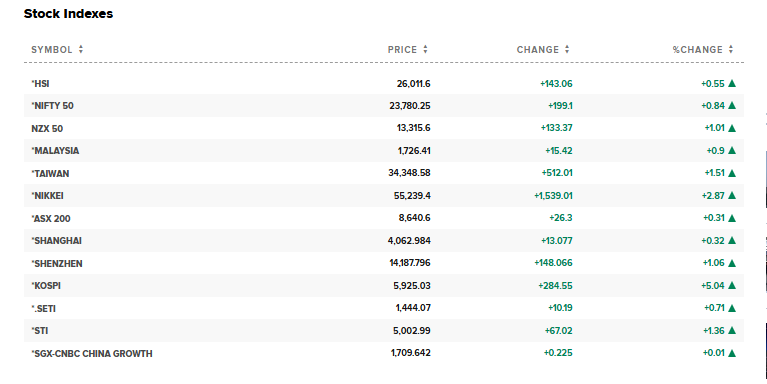Click the KOSPI percent change +5.04
Image resolution: width=767 pixels, height=384 pixels.
pos(713,286)
